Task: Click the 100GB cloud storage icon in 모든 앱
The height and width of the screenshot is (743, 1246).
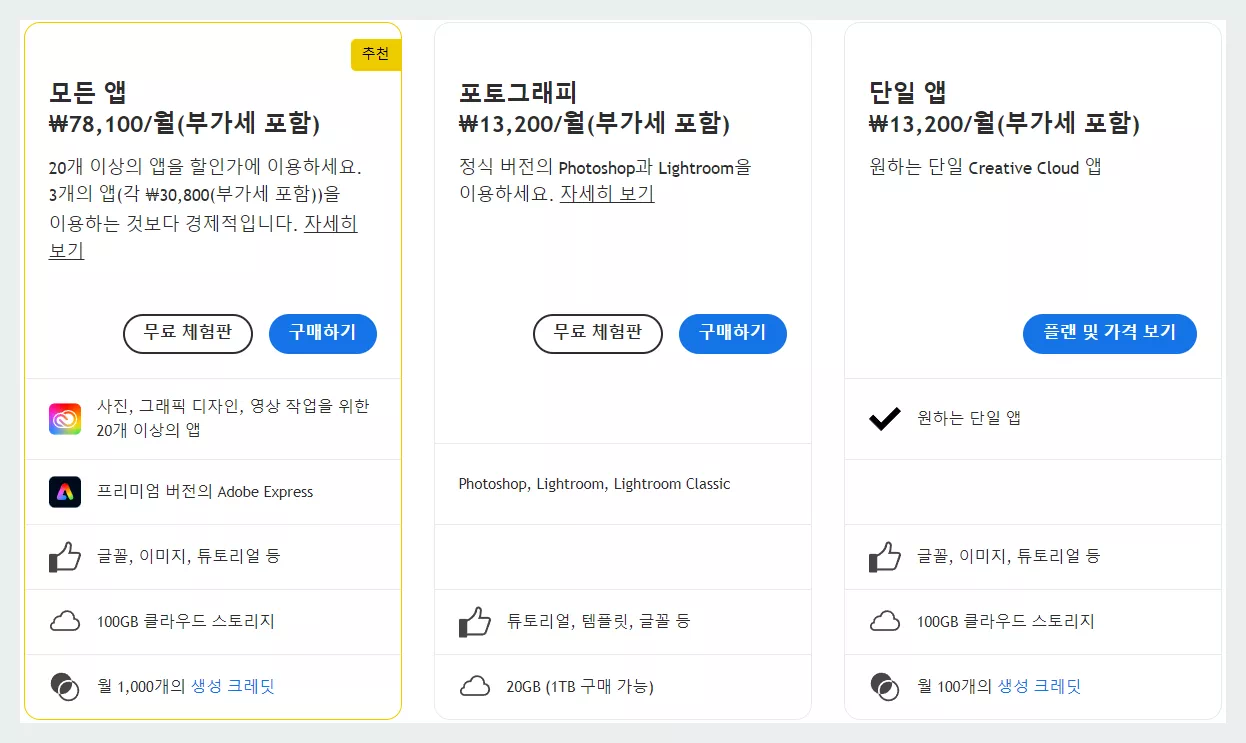Action: [x=64, y=621]
